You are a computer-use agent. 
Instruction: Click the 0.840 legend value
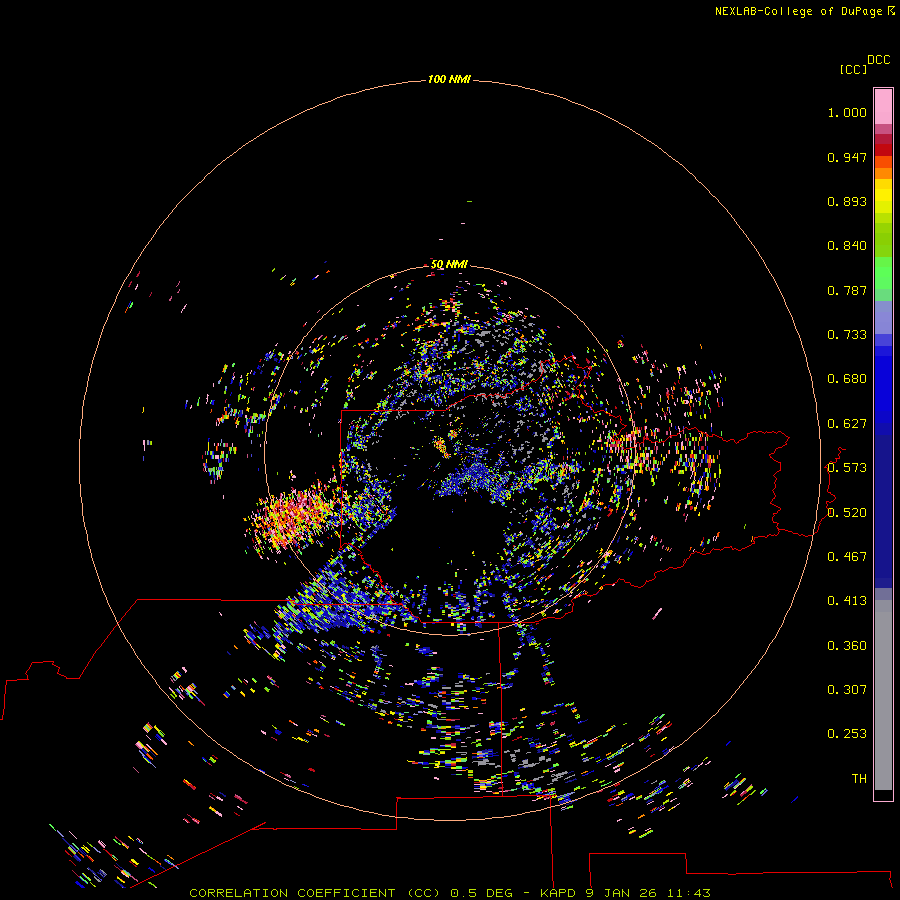847,246
